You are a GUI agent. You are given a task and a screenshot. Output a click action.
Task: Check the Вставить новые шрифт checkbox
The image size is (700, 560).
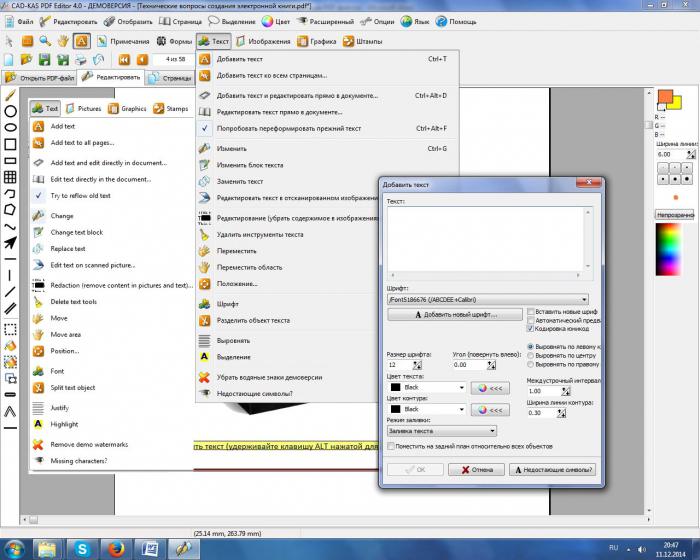click(x=530, y=311)
